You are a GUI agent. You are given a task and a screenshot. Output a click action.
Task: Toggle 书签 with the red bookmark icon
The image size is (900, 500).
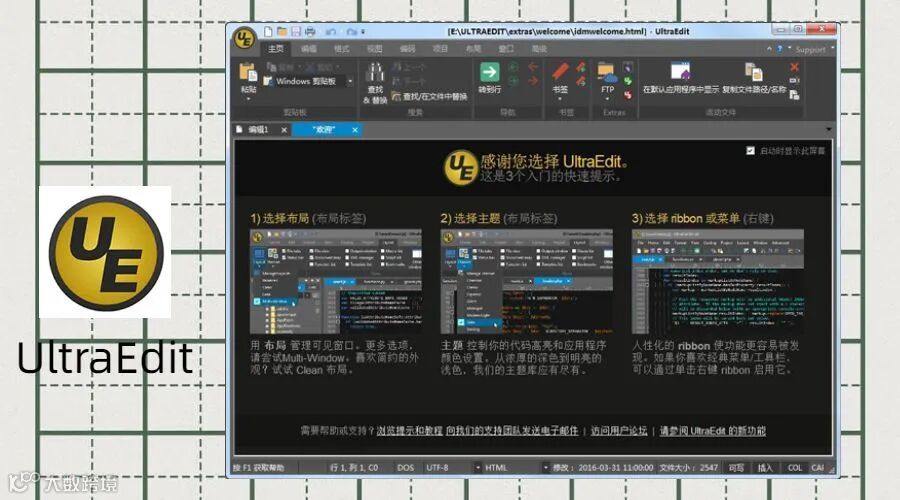tap(560, 72)
